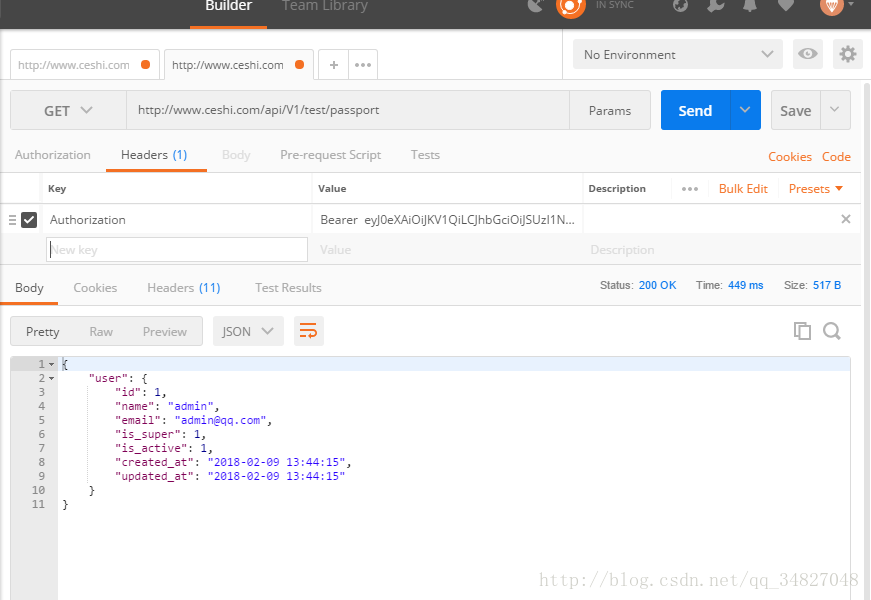
Task: Click the heart icon in header
Action: point(786,6)
